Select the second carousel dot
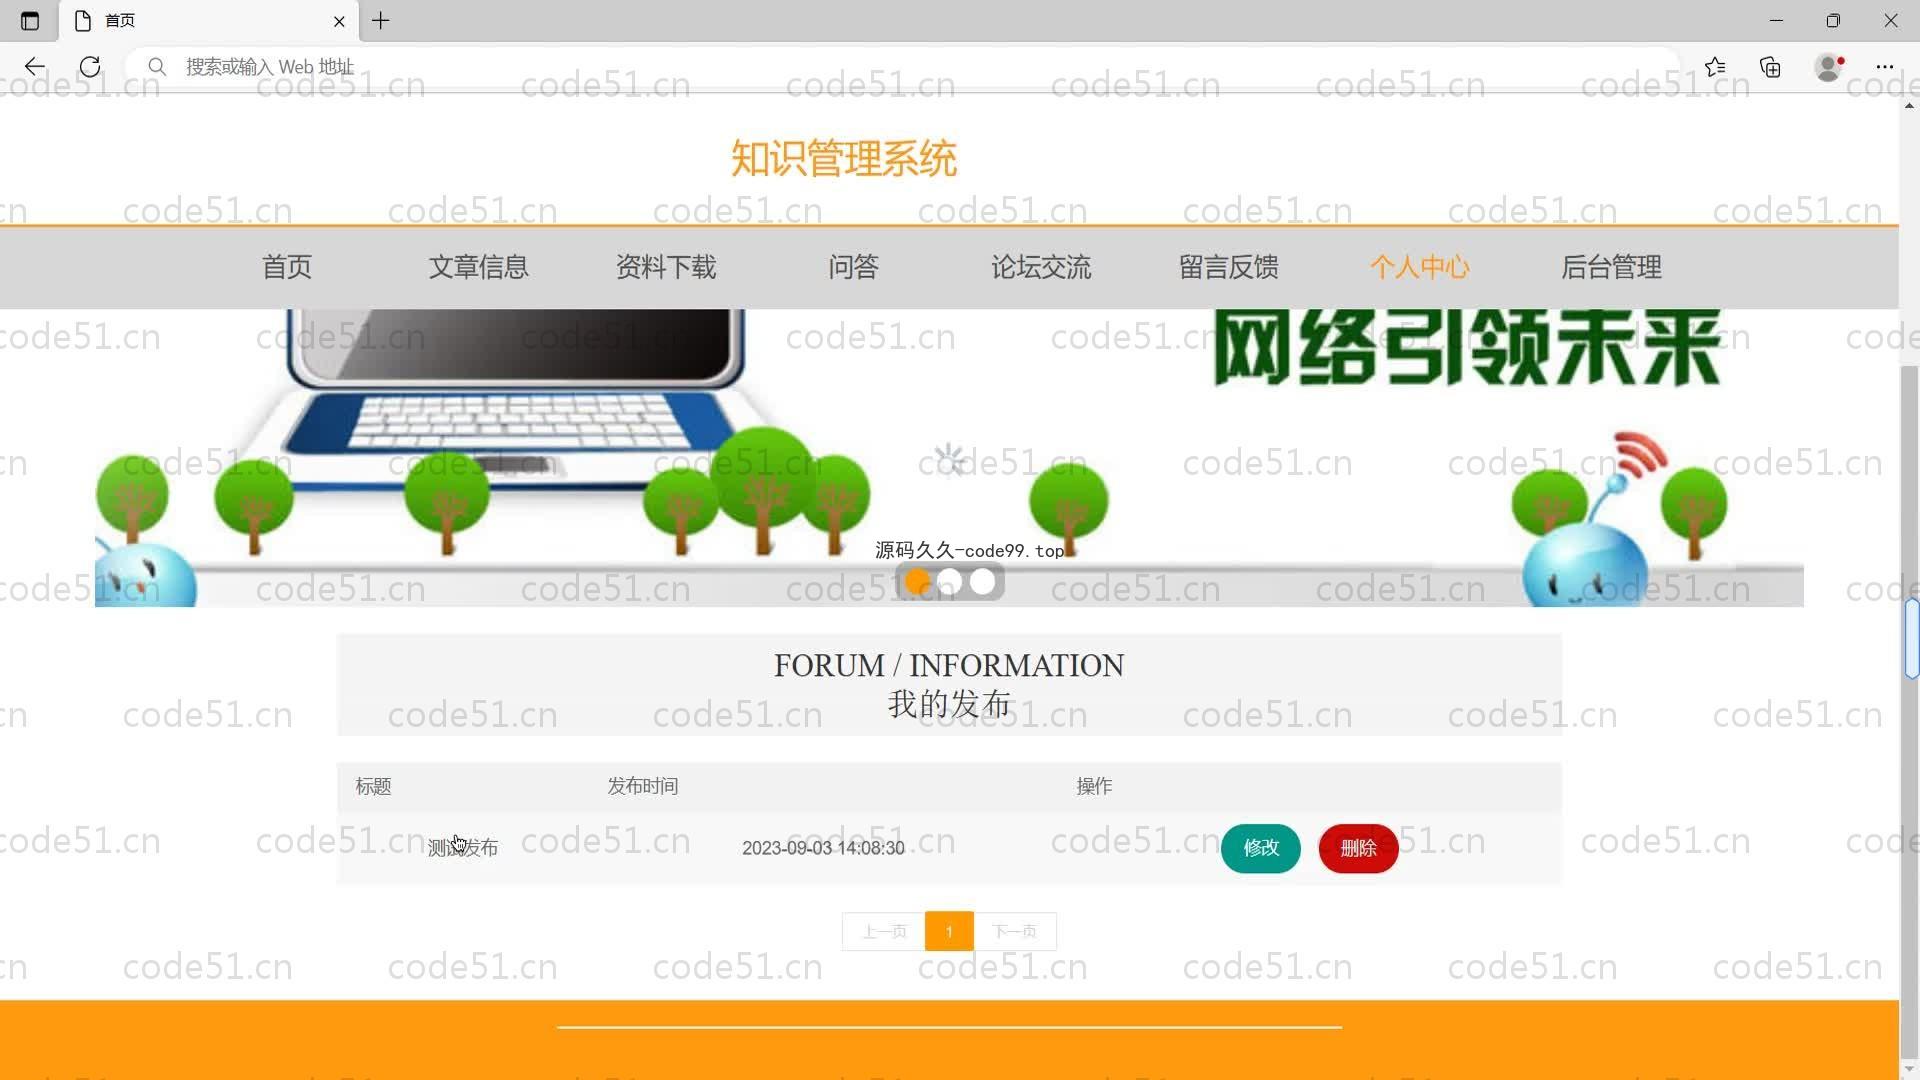The height and width of the screenshot is (1080, 1920). 950,581
